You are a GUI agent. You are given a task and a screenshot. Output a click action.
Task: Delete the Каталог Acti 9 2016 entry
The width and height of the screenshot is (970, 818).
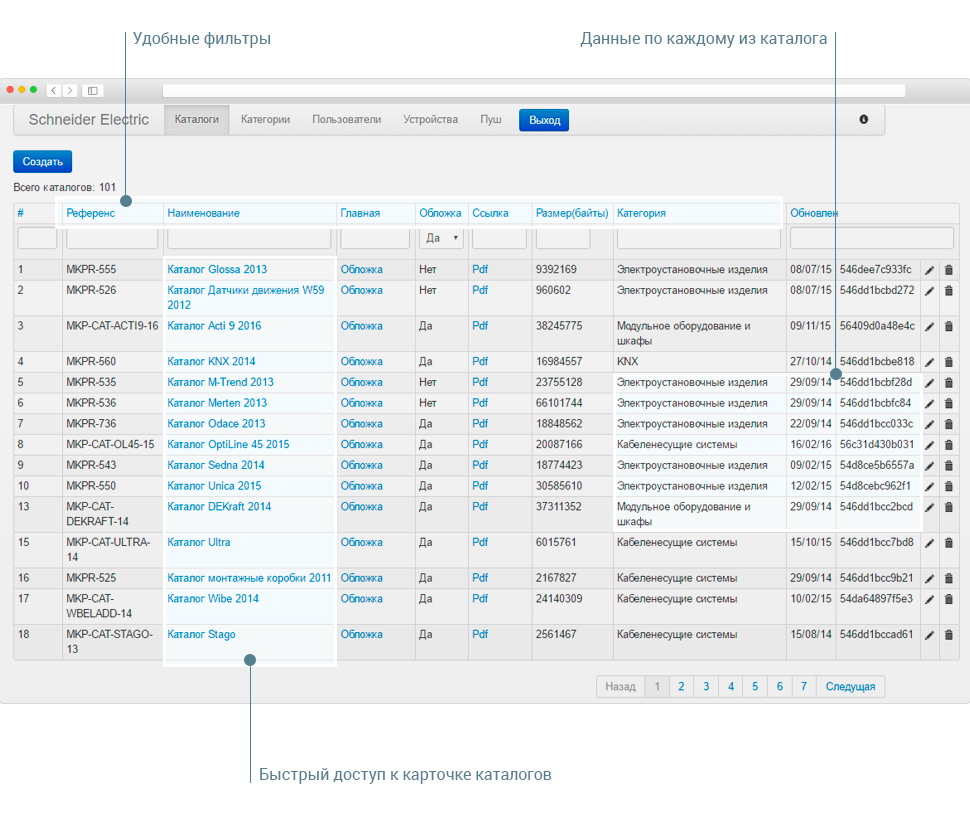click(x=948, y=327)
